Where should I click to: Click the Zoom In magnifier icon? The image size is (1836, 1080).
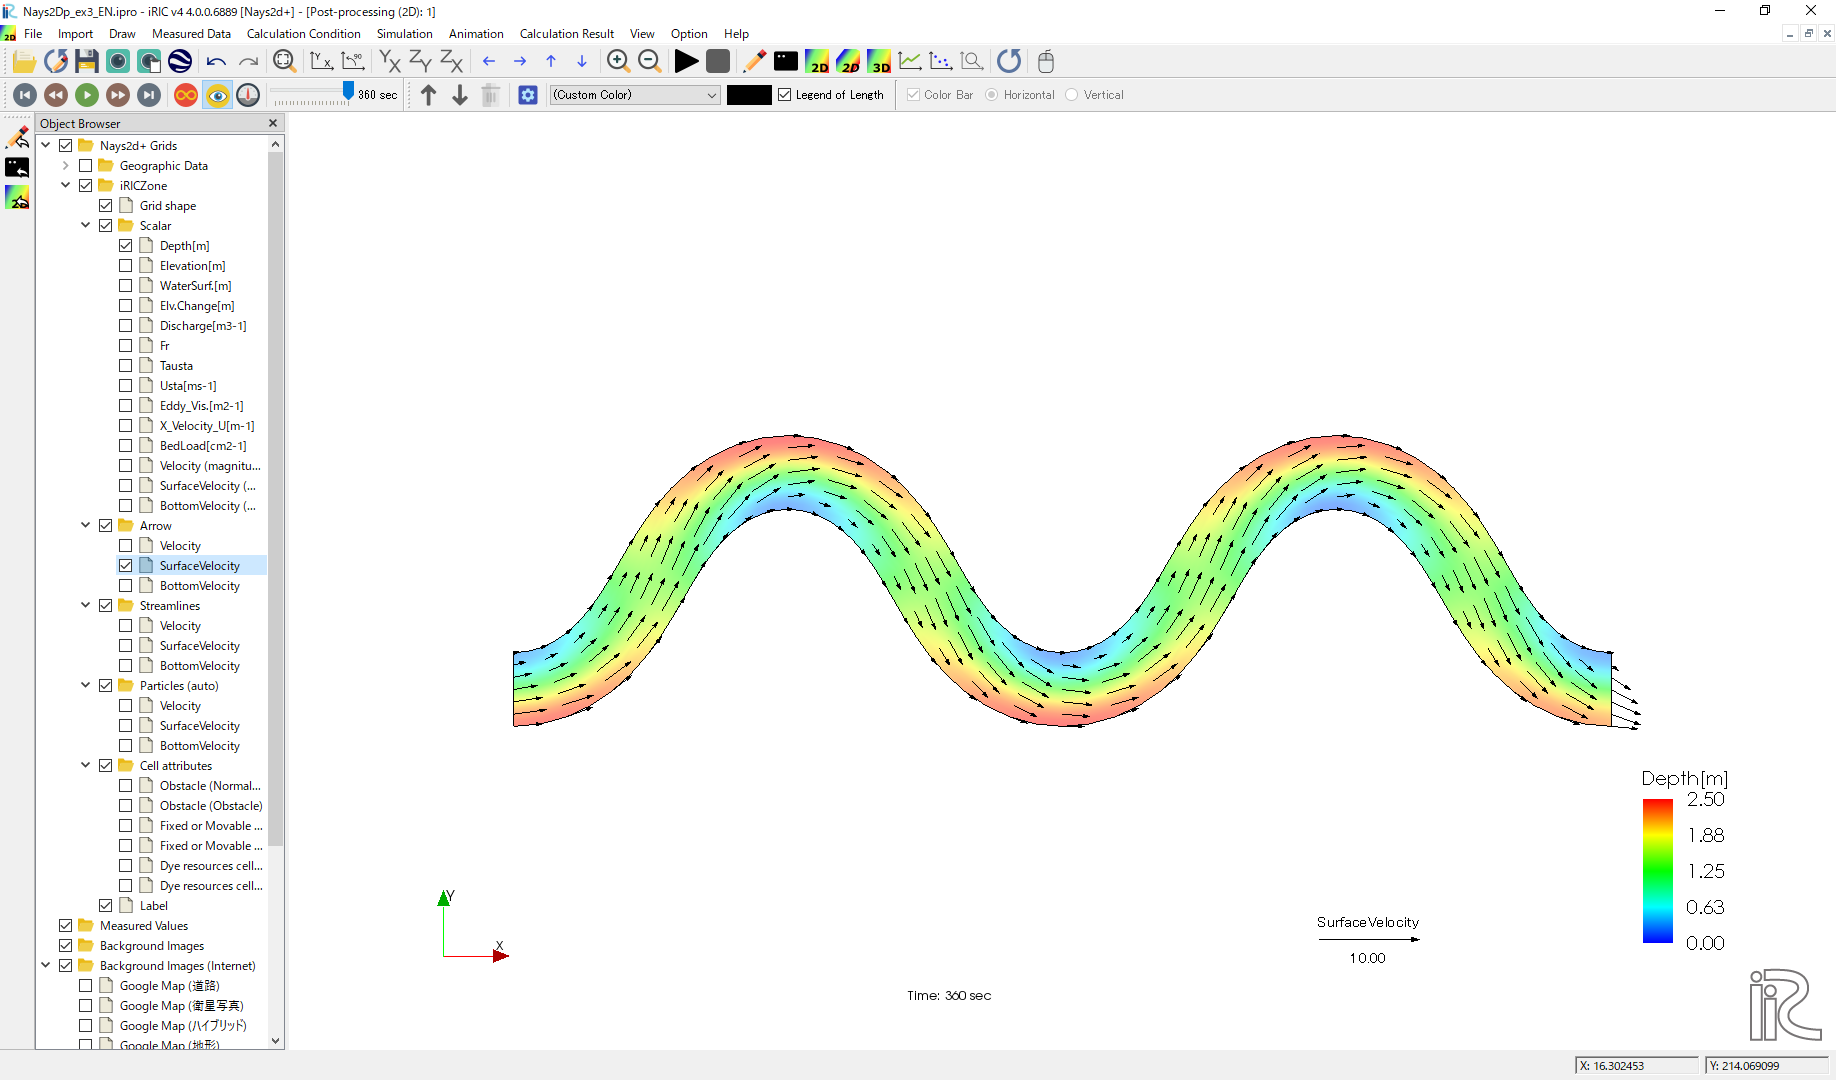coord(618,62)
